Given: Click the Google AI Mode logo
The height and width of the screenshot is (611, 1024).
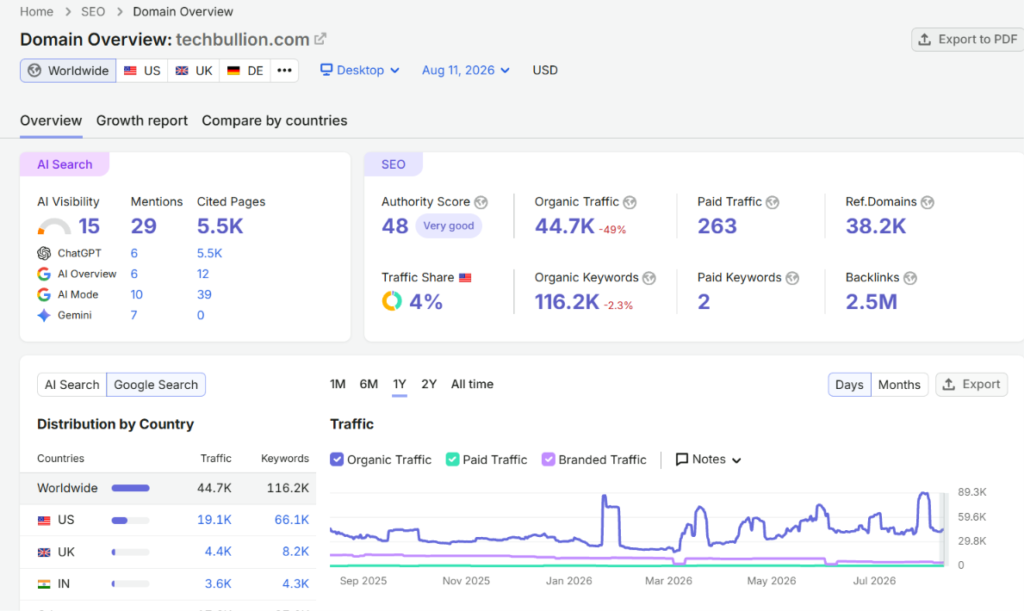Looking at the screenshot, I should (44, 294).
